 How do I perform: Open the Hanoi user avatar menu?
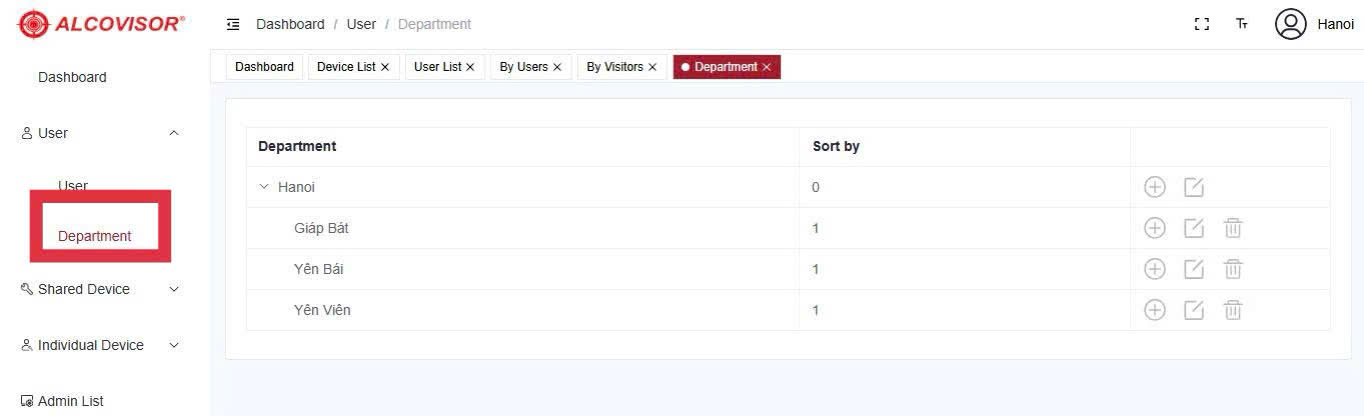[x=1291, y=24]
